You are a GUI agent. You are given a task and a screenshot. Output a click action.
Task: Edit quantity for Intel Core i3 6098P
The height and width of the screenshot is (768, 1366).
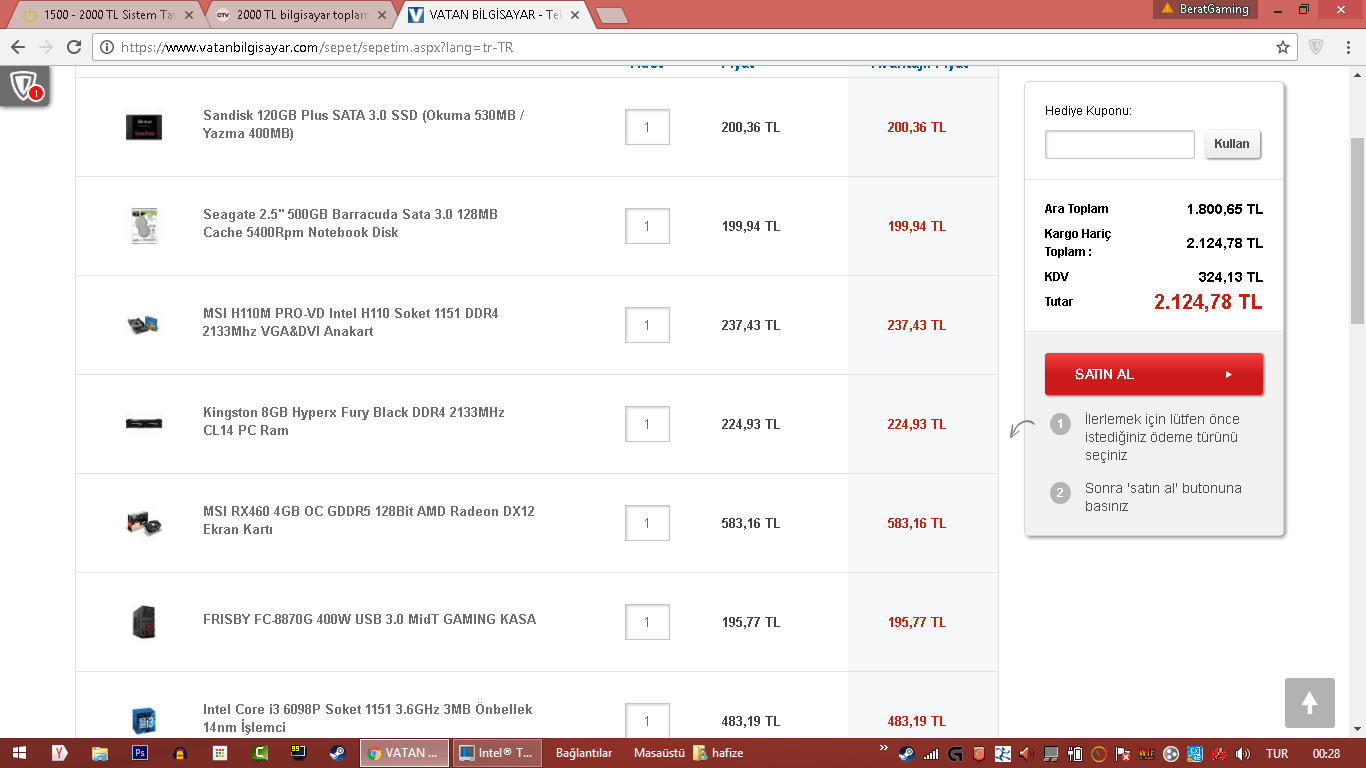pyautogui.click(x=647, y=721)
